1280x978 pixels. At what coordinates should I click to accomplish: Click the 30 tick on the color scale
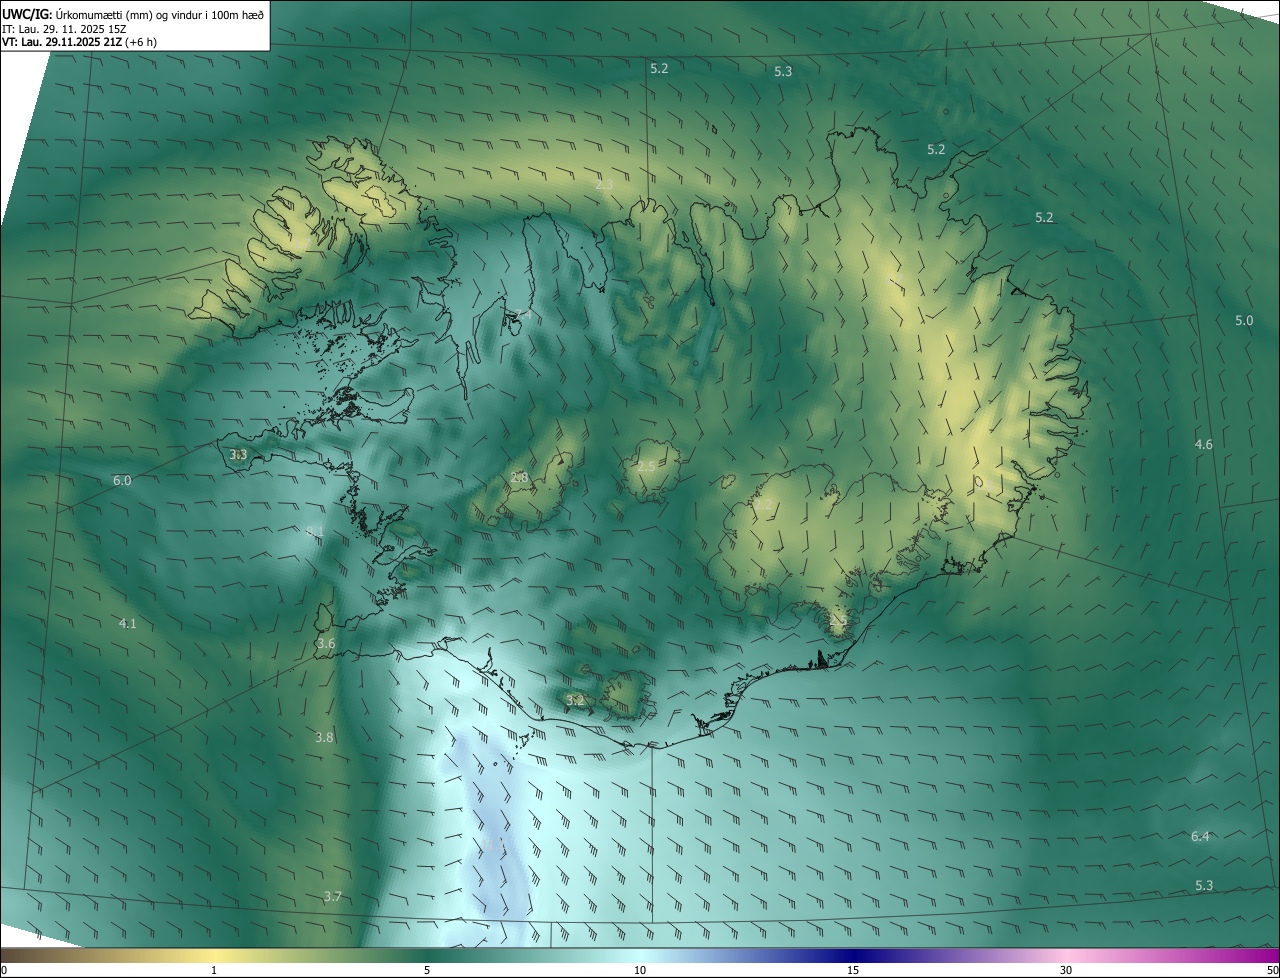[x=1066, y=970]
